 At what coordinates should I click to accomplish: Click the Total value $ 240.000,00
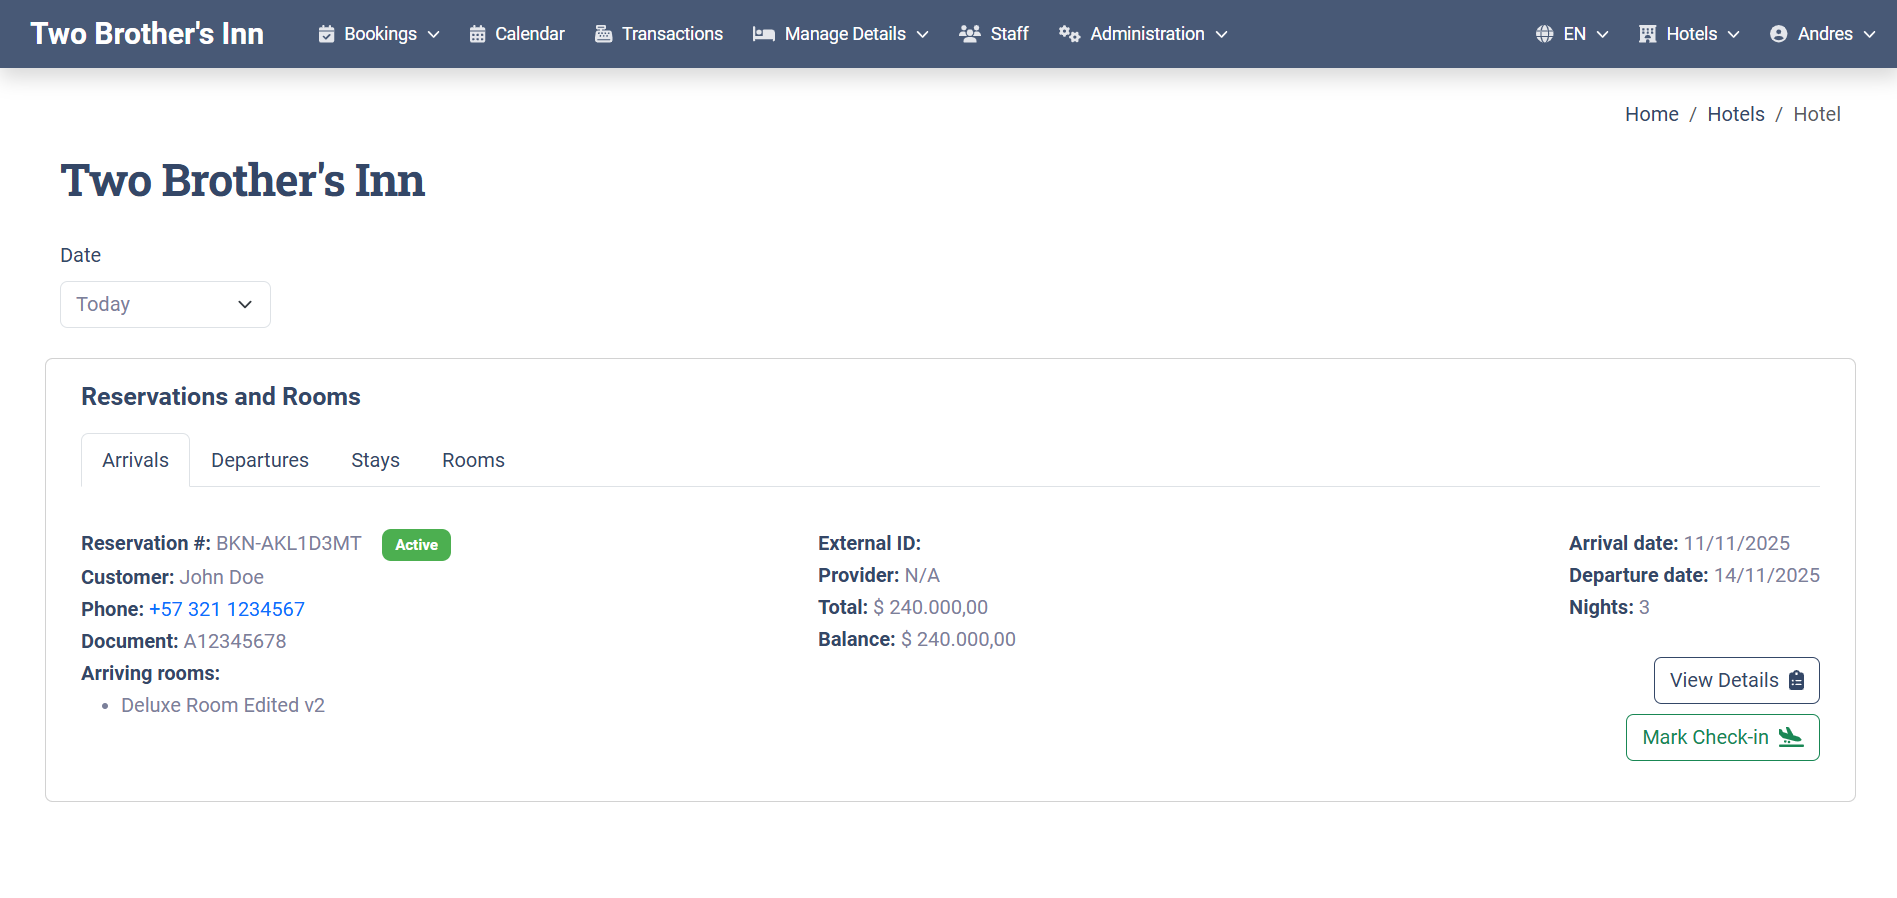click(x=930, y=607)
